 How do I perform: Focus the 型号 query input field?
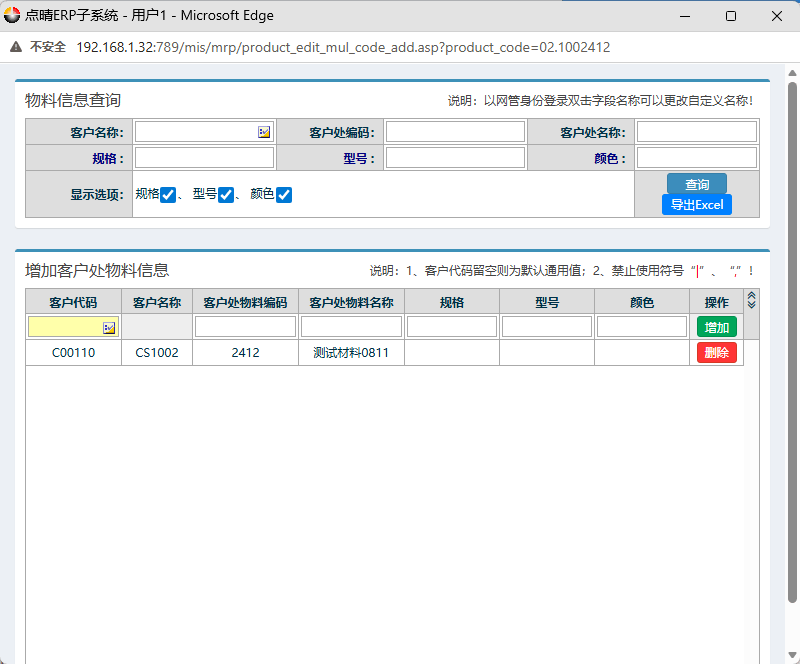[455, 158]
